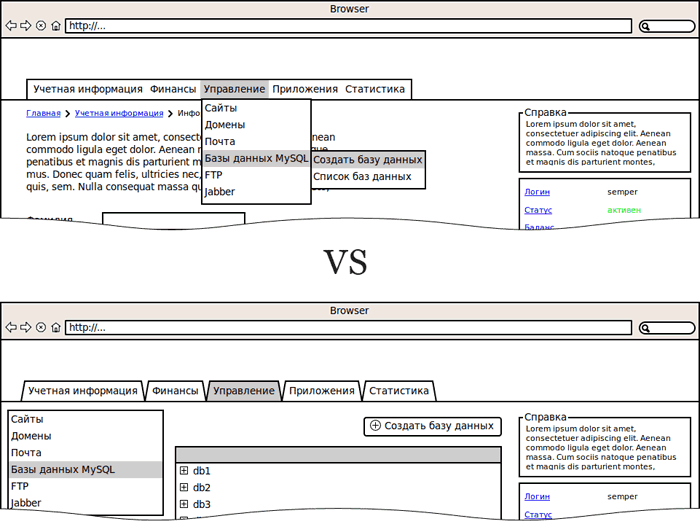
Task: Expand the db2 database node
Action: click(x=184, y=488)
